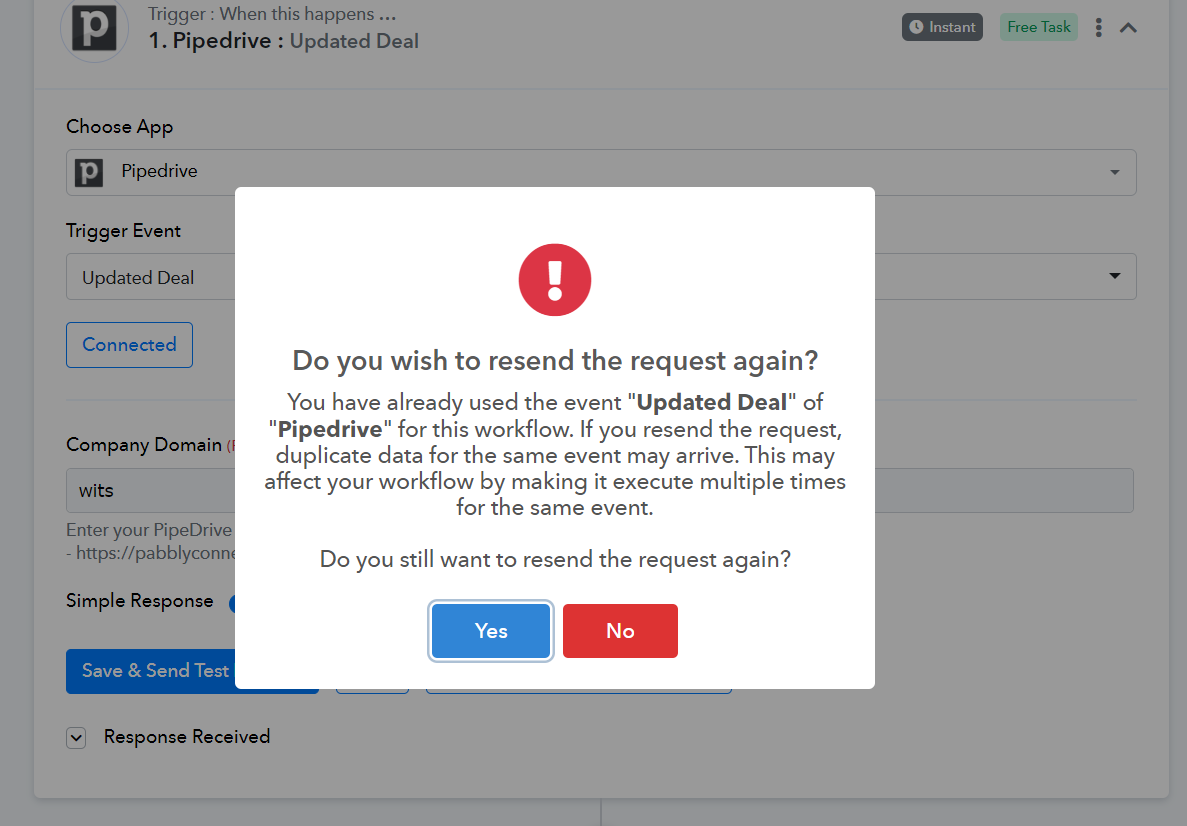Open the Choose App dropdown arrow

pos(1114,173)
